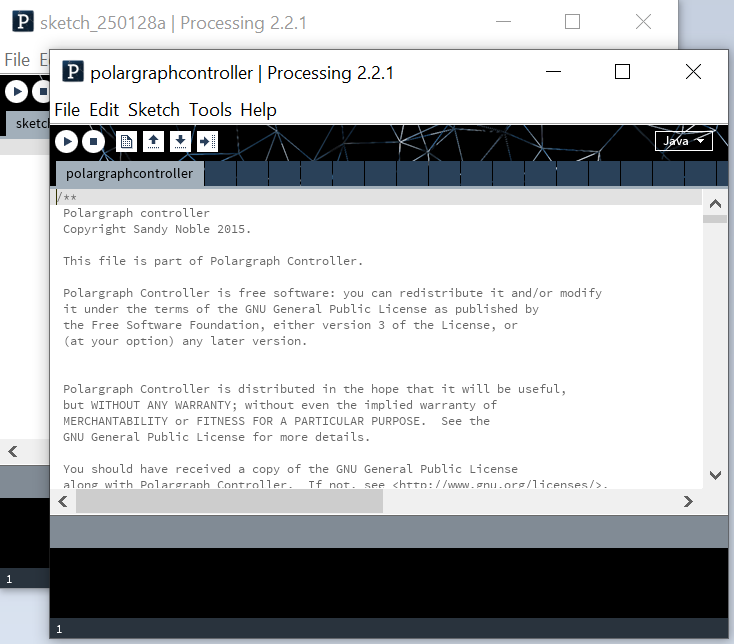The image size is (734, 644).
Task: Click the horizontal scroll right arrow
Action: 688,502
